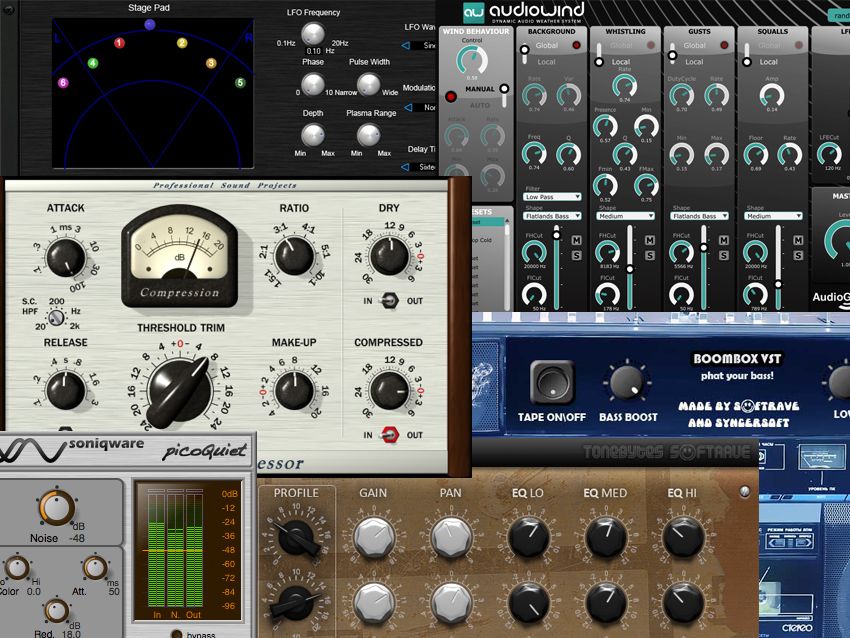850x638 pixels.
Task: Open the Whistling Shape dropdown set to Medium
Action: pos(626,216)
